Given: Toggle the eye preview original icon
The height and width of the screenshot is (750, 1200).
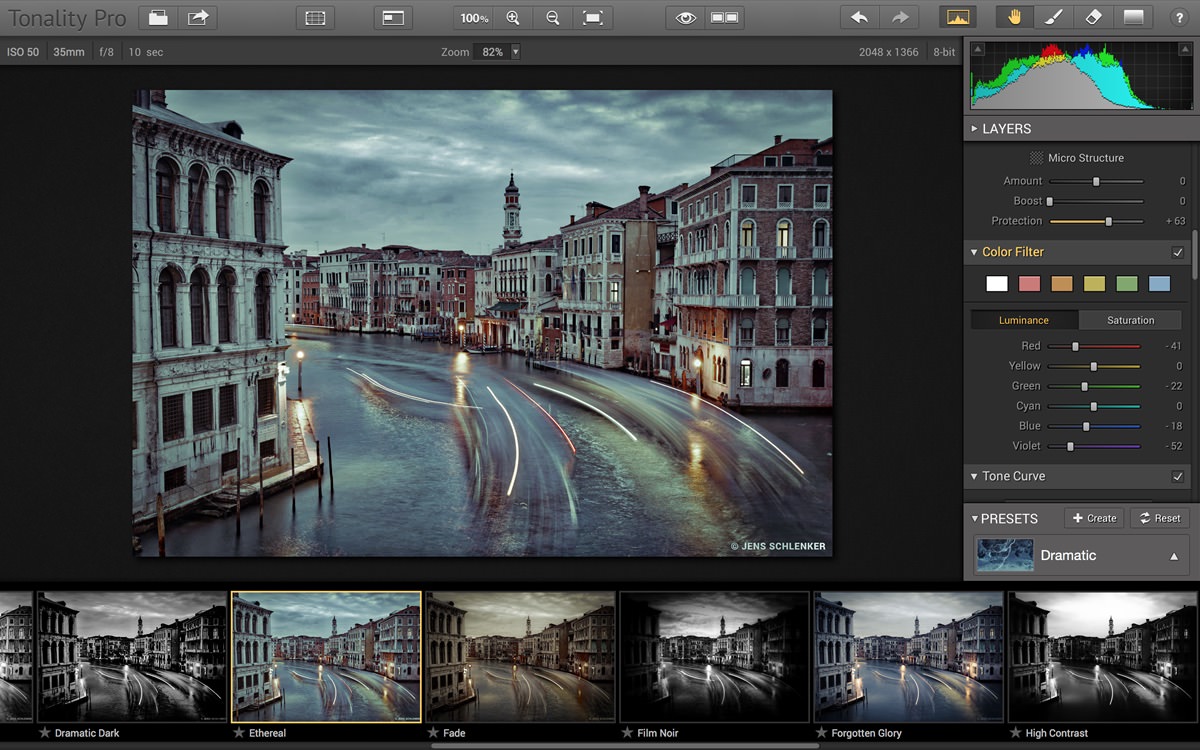Looking at the screenshot, I should pyautogui.click(x=685, y=18).
